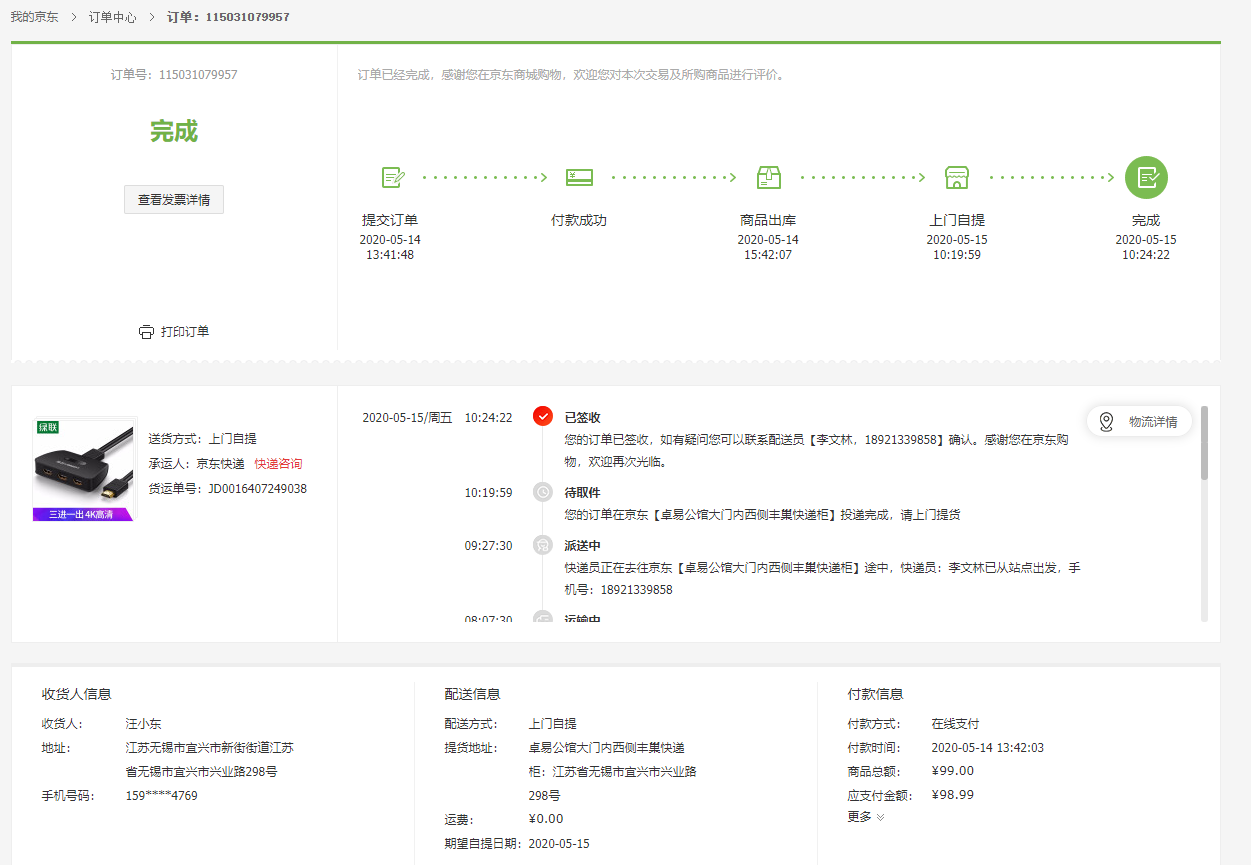Click the red signed (已签收) checkmark icon
The height and width of the screenshot is (865, 1251).
point(543,417)
